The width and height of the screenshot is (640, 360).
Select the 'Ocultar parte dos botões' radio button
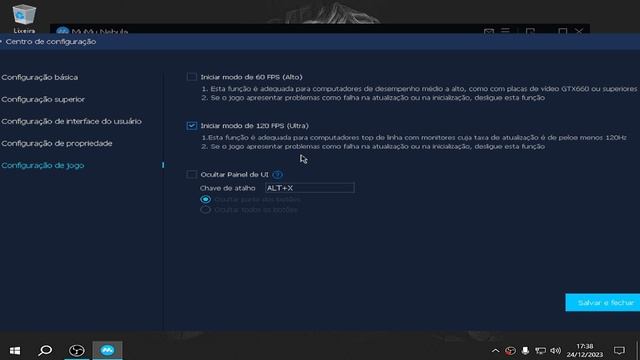point(205,199)
